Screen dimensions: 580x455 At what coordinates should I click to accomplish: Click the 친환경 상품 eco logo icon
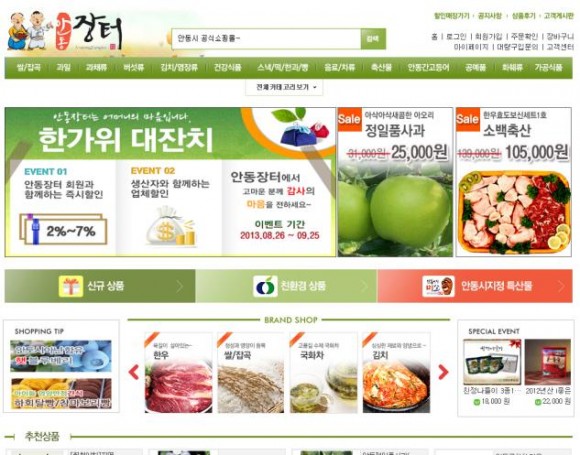coord(265,286)
